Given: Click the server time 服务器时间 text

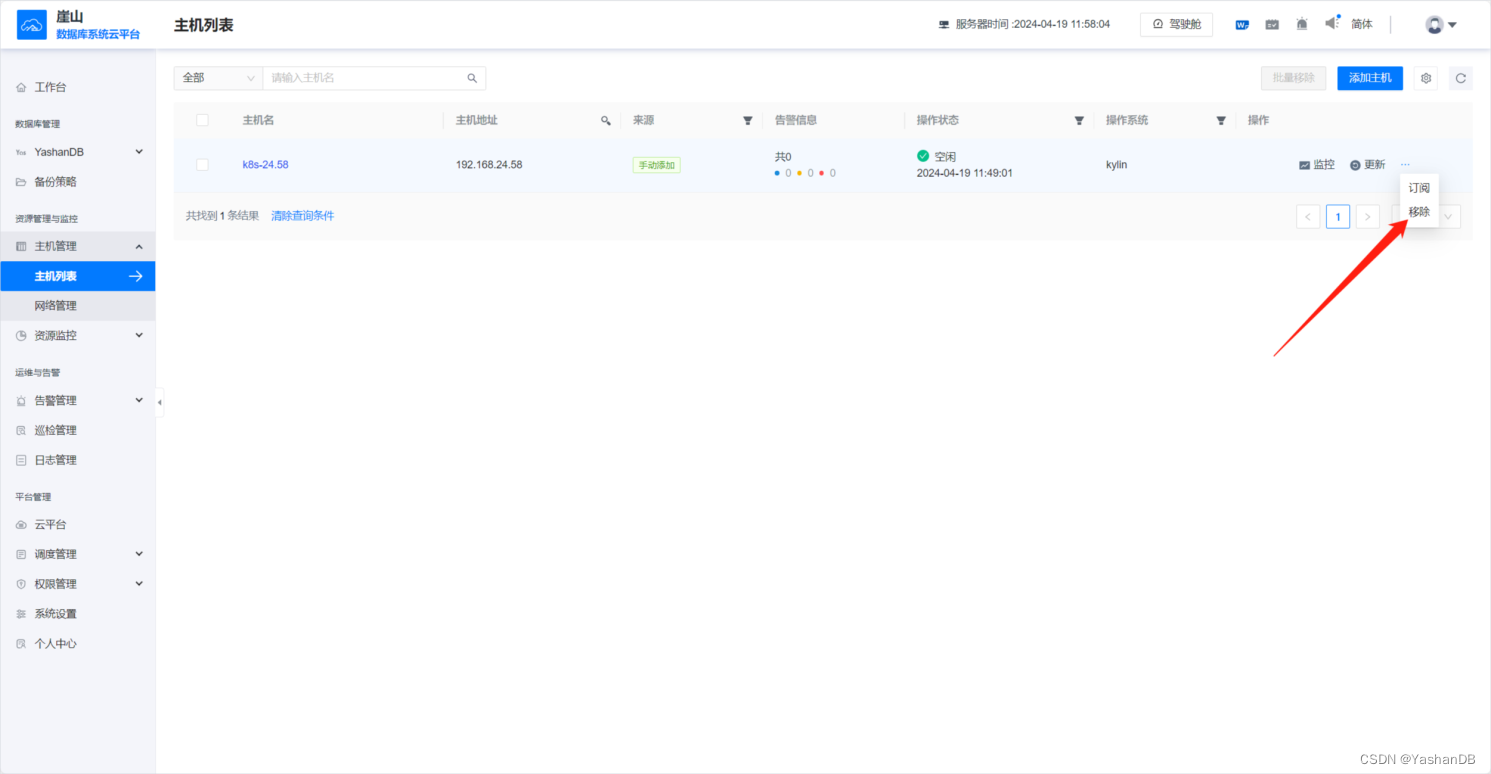Looking at the screenshot, I should pyautogui.click(x=1032, y=24).
